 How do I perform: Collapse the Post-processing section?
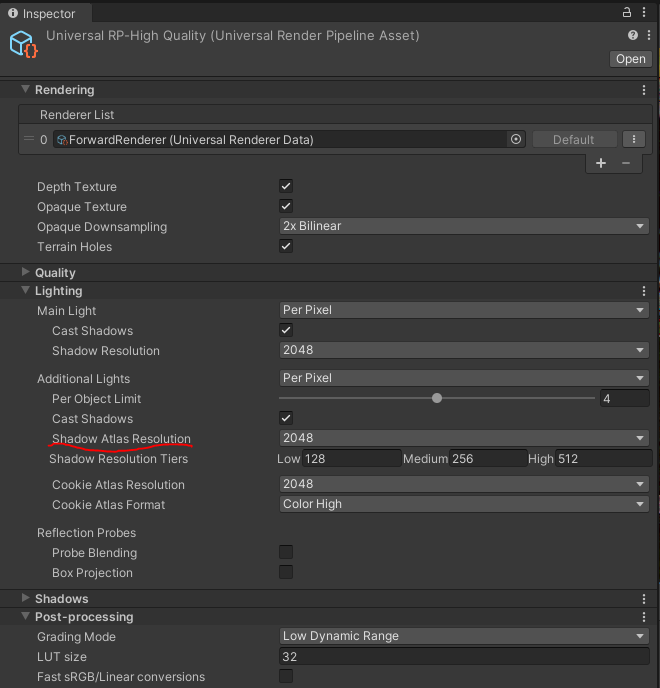25,616
